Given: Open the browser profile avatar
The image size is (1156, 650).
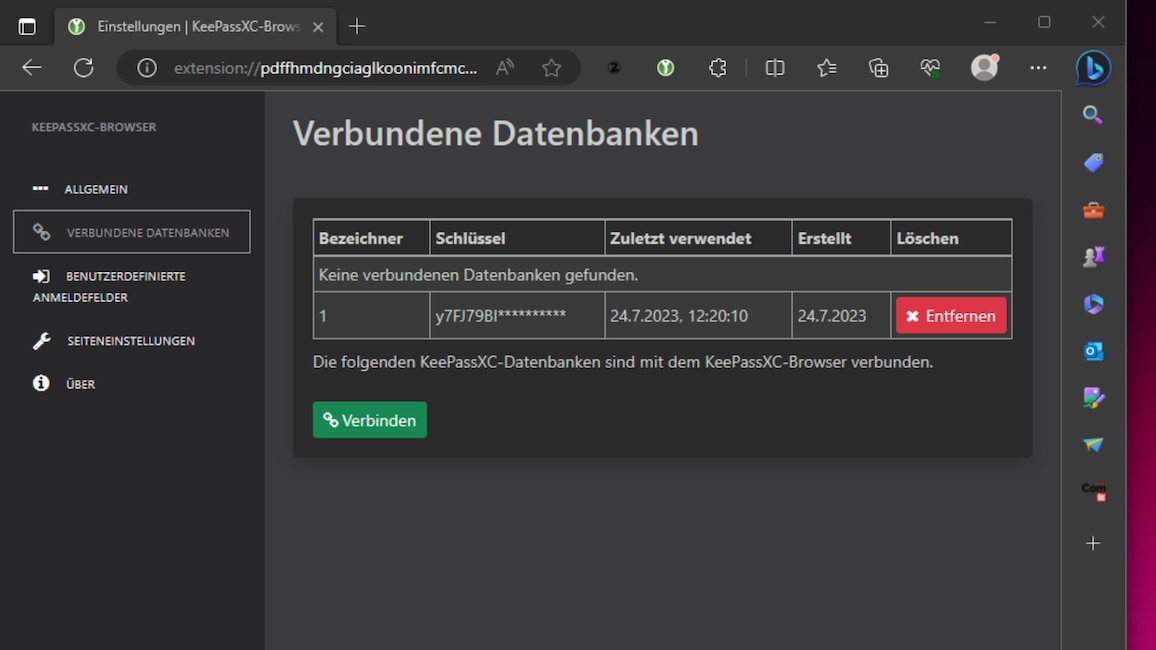Looking at the screenshot, I should [x=984, y=67].
